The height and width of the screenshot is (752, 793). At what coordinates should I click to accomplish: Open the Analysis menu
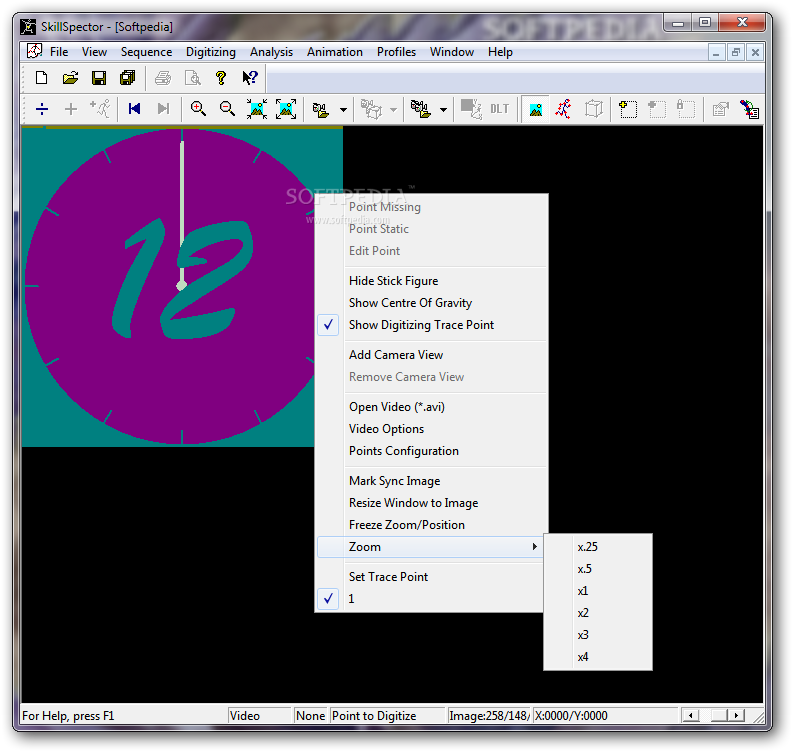[x=271, y=52]
